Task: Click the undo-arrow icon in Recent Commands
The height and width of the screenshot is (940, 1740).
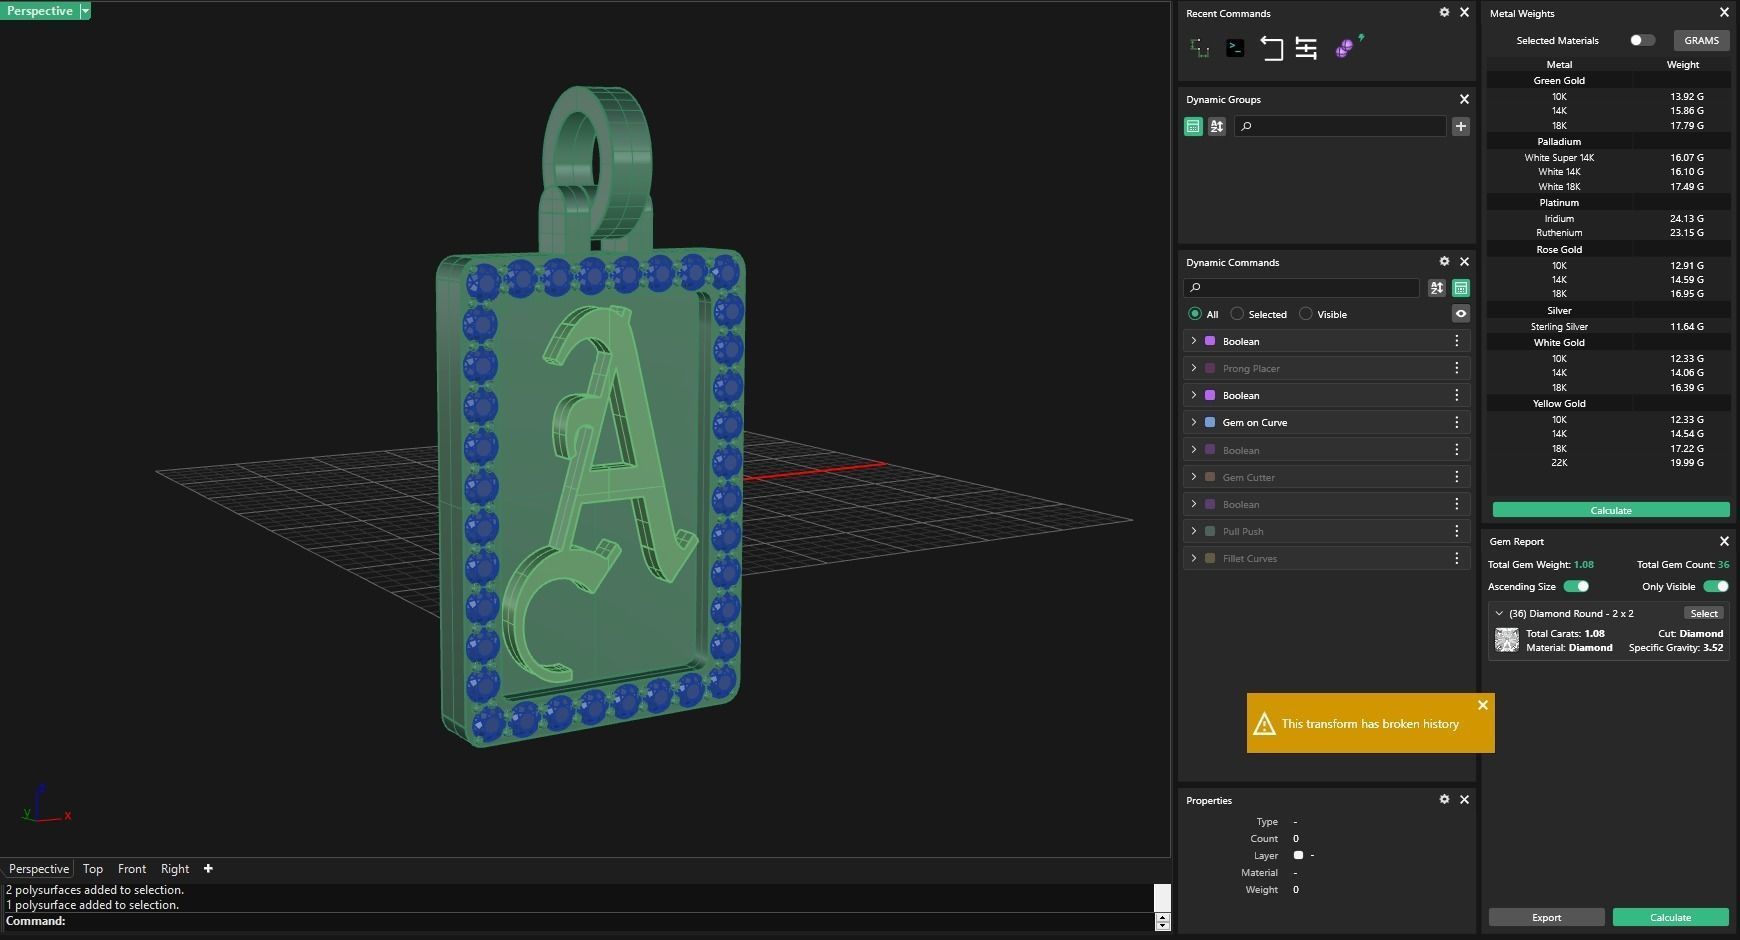Action: pos(1271,48)
